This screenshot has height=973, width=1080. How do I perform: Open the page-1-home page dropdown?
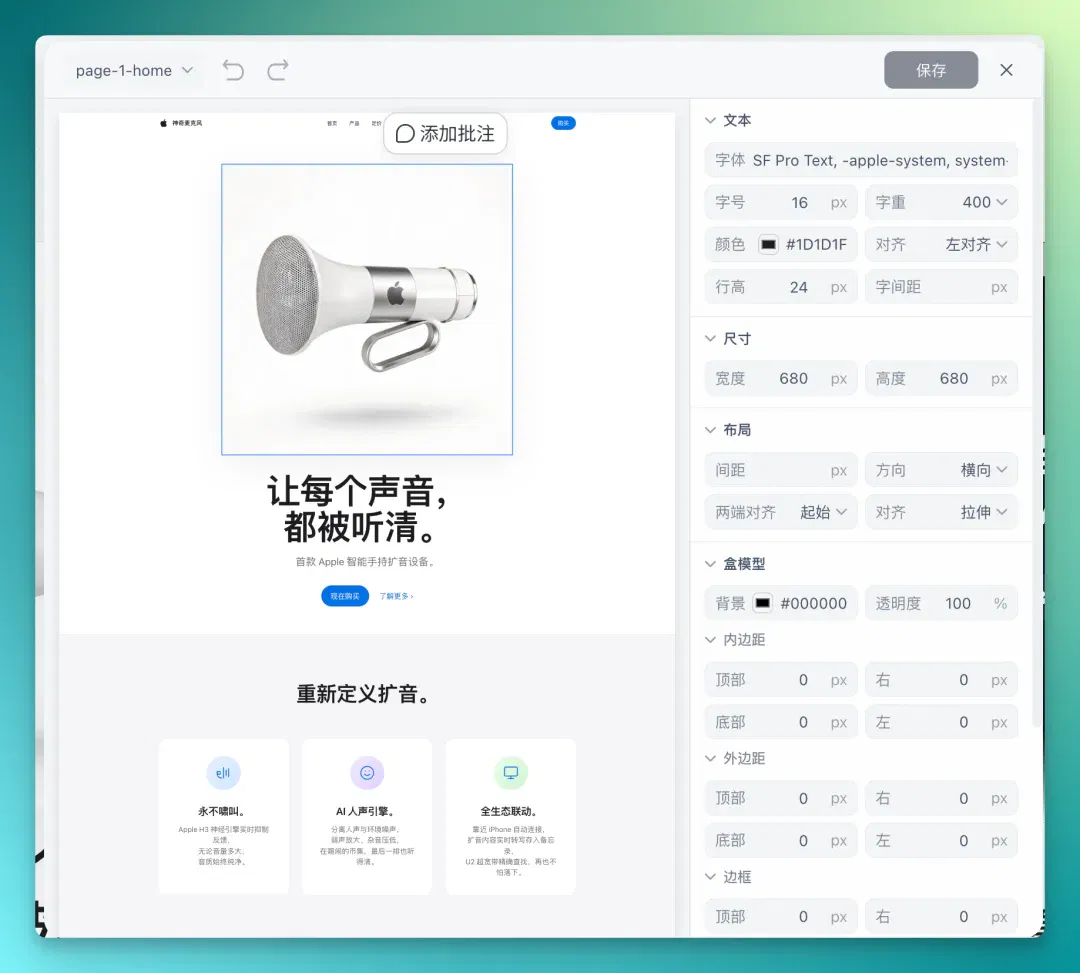(134, 70)
